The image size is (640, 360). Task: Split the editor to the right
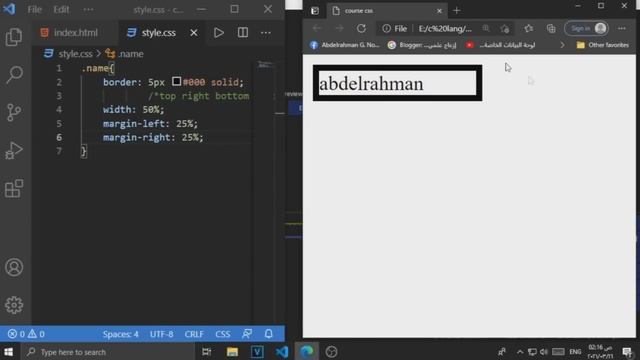click(243, 33)
